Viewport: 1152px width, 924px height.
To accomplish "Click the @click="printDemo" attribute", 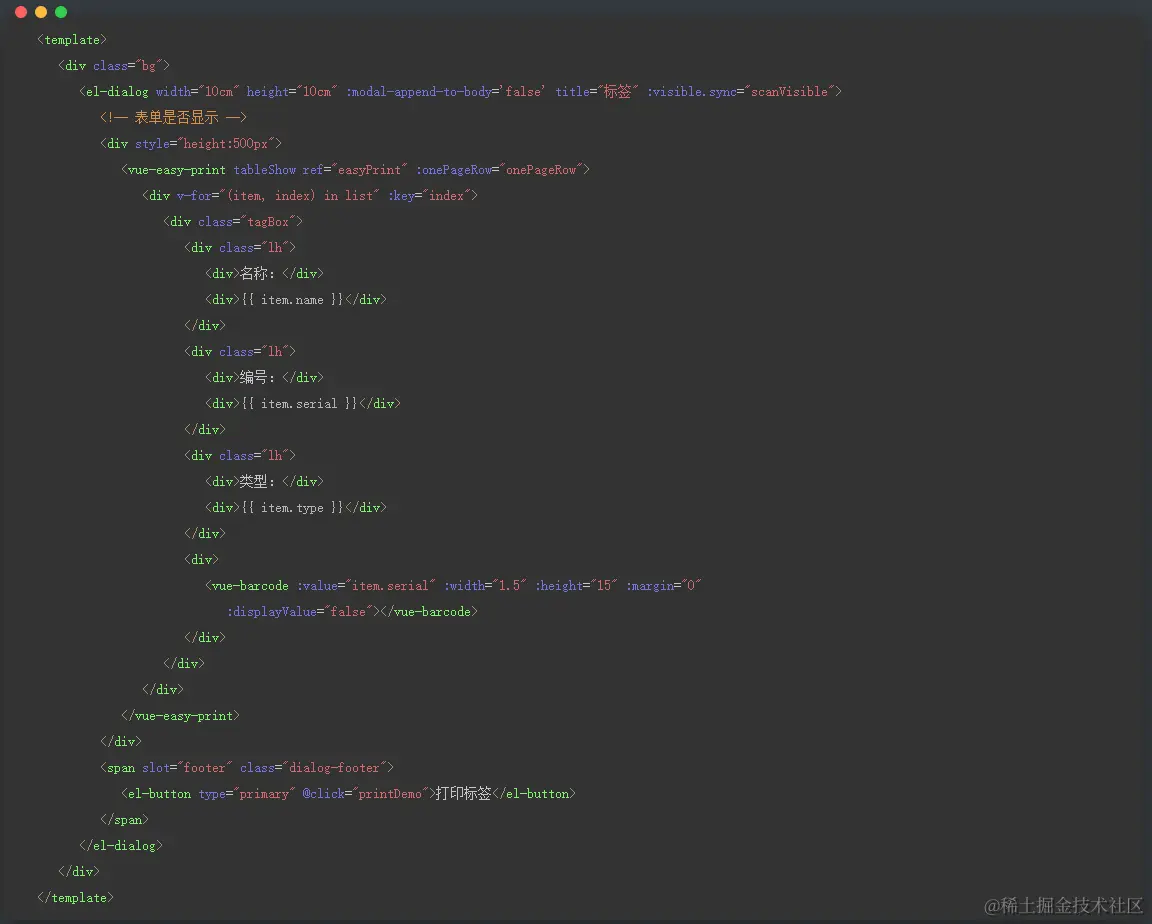I will coord(365,794).
